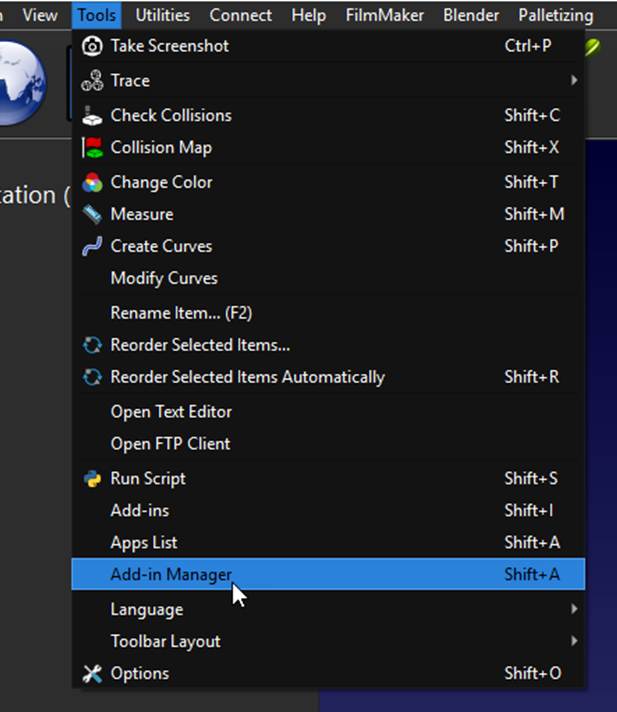Click the Reorder Selected Items Automatically icon

pyautogui.click(x=92, y=377)
